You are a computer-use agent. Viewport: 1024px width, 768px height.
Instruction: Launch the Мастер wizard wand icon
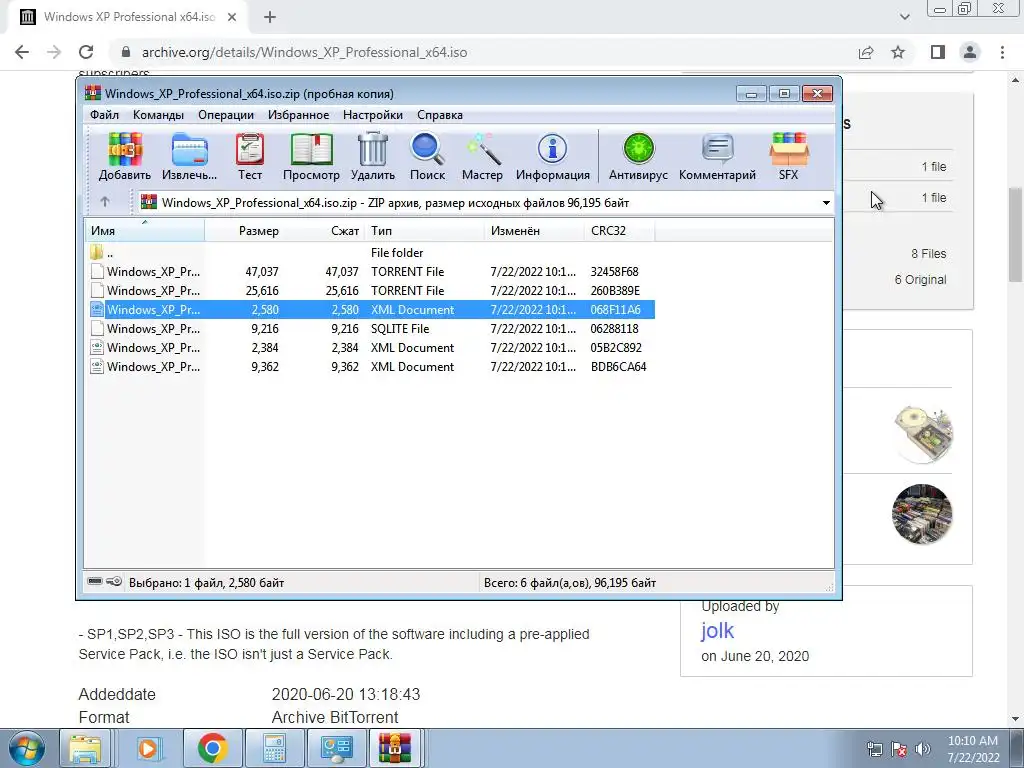482,157
